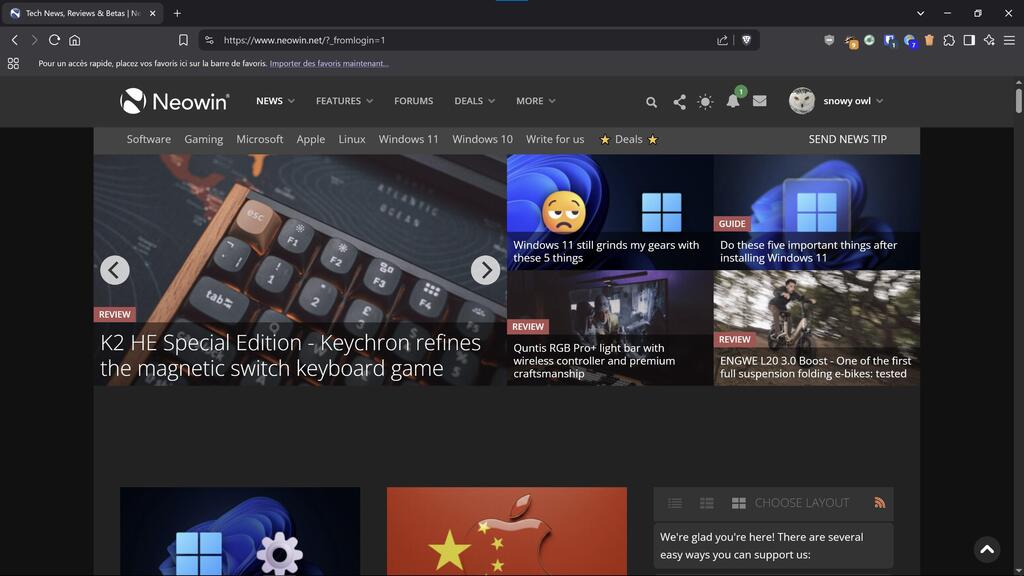Open the sparkle AI assistant icon

[989, 40]
